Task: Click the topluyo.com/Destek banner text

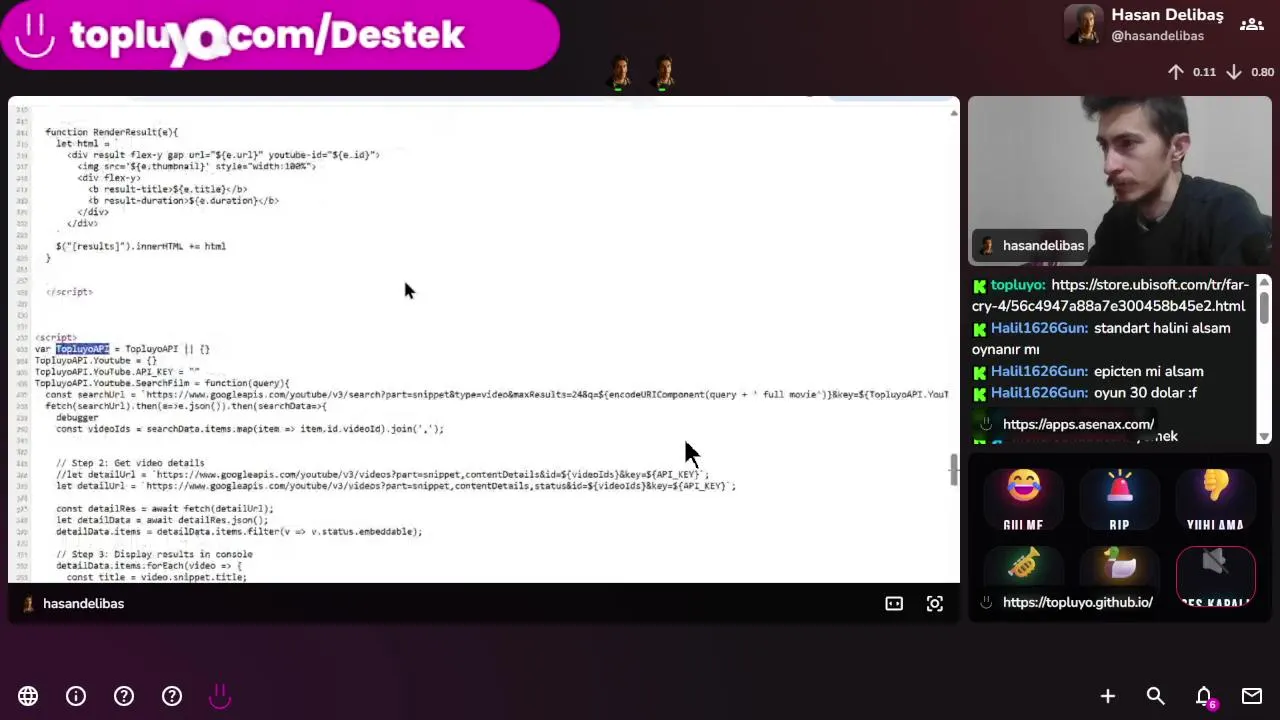Action: coord(267,36)
